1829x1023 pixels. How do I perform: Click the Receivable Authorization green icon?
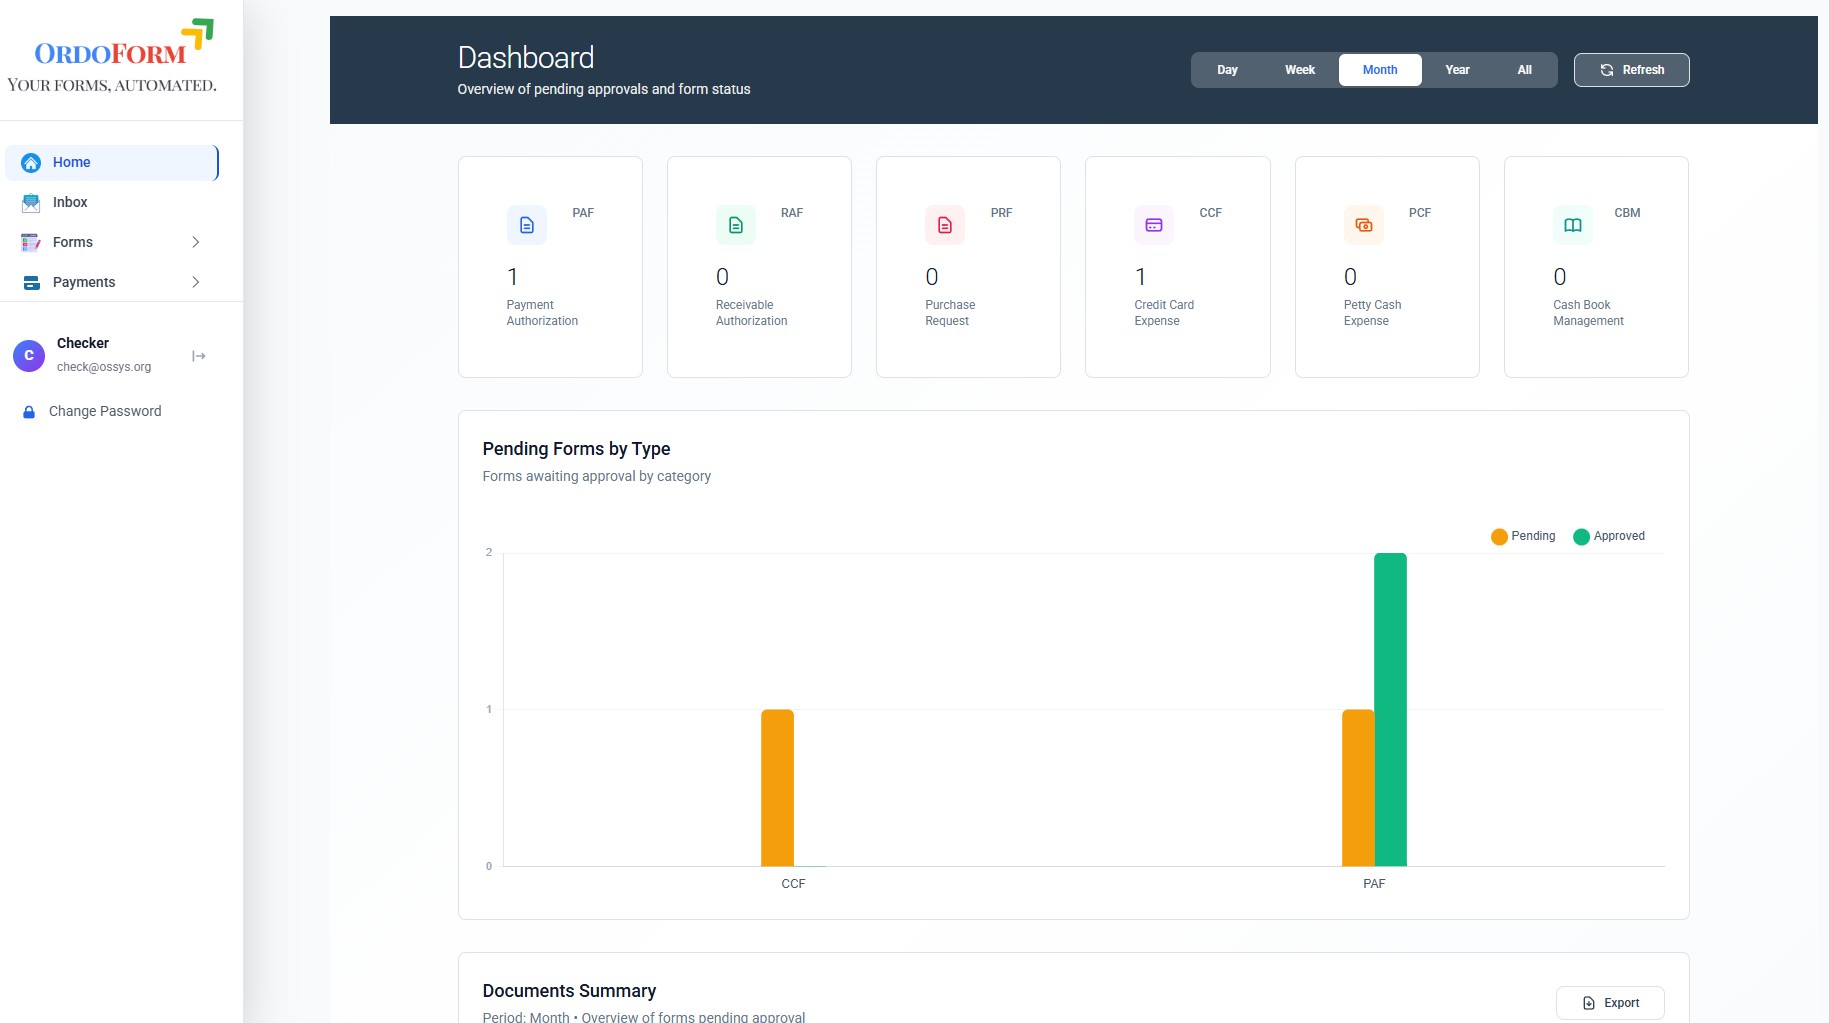pos(735,225)
